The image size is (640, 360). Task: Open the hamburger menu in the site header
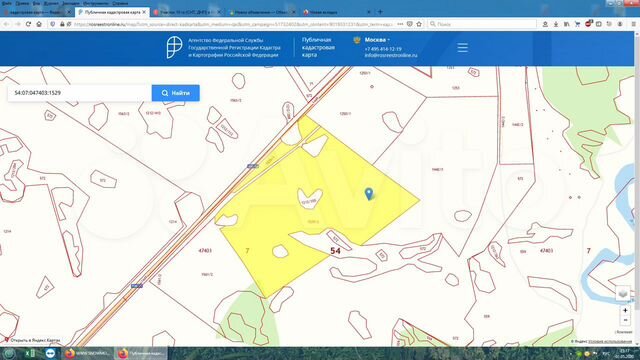(x=462, y=48)
